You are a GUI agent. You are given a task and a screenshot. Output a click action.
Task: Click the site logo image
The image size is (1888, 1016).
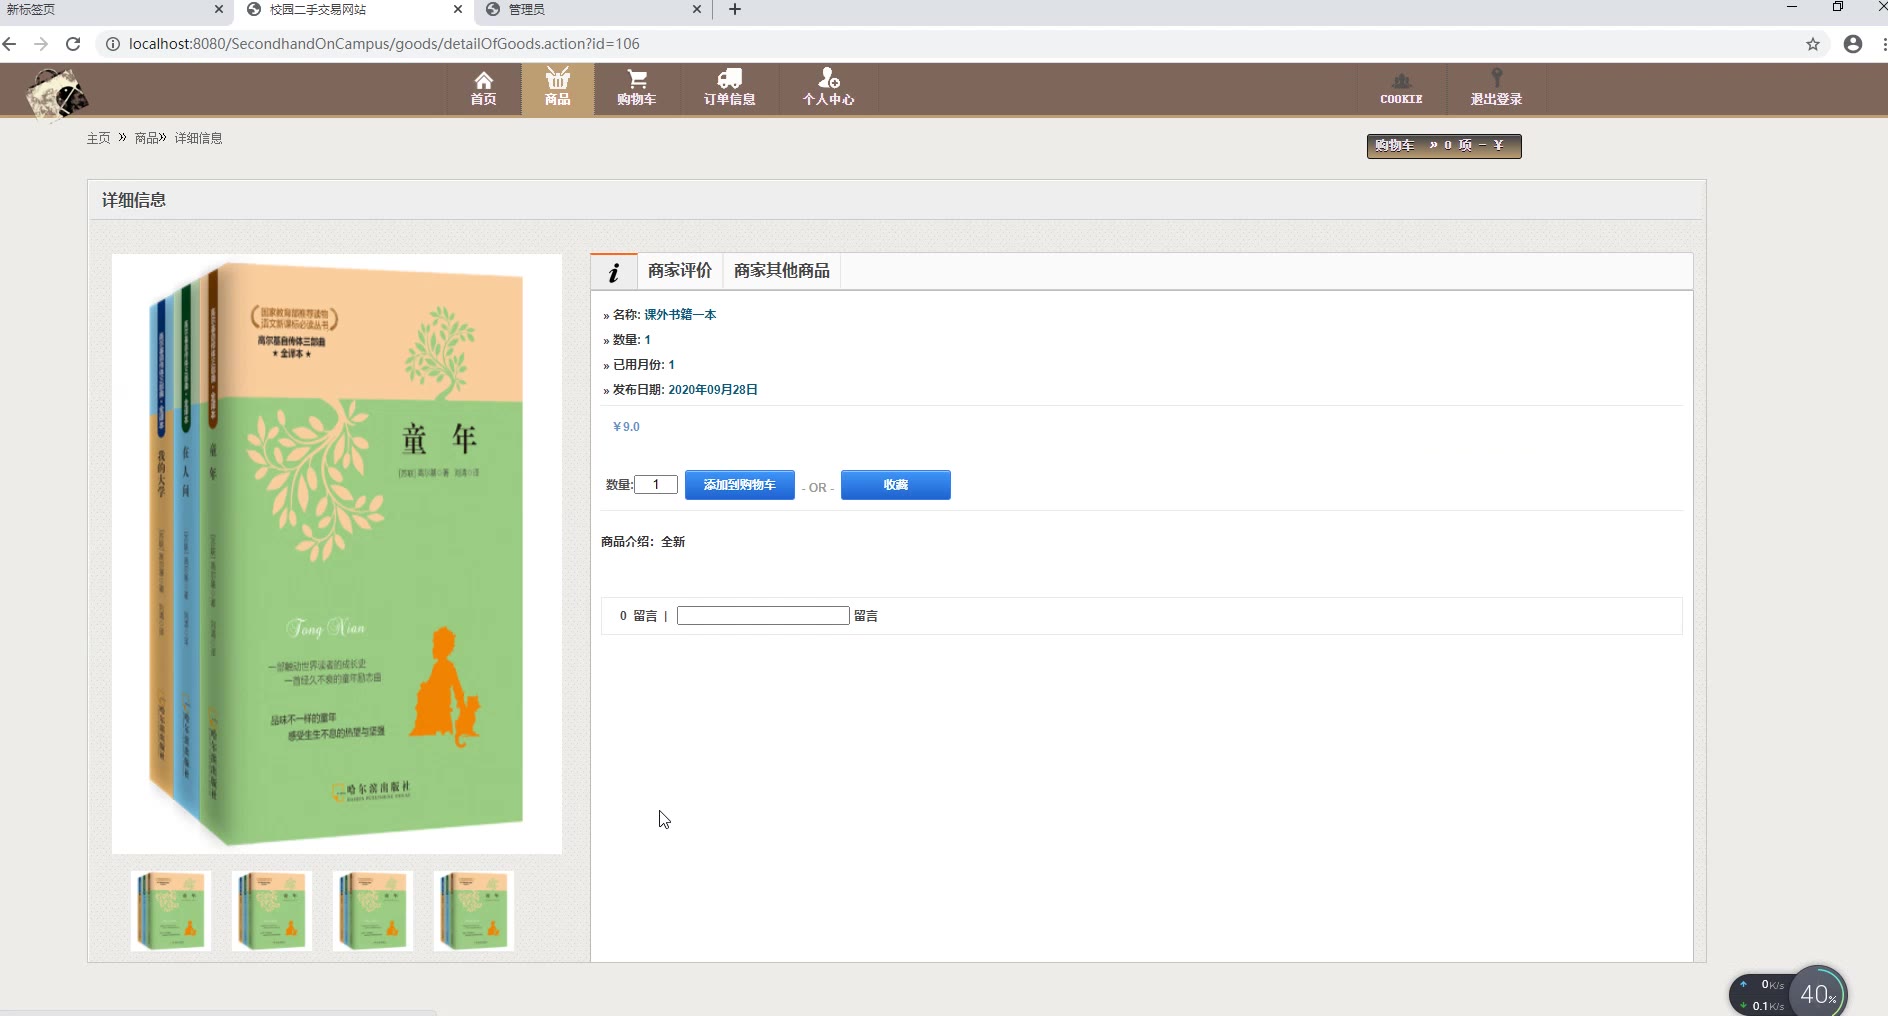coord(57,95)
